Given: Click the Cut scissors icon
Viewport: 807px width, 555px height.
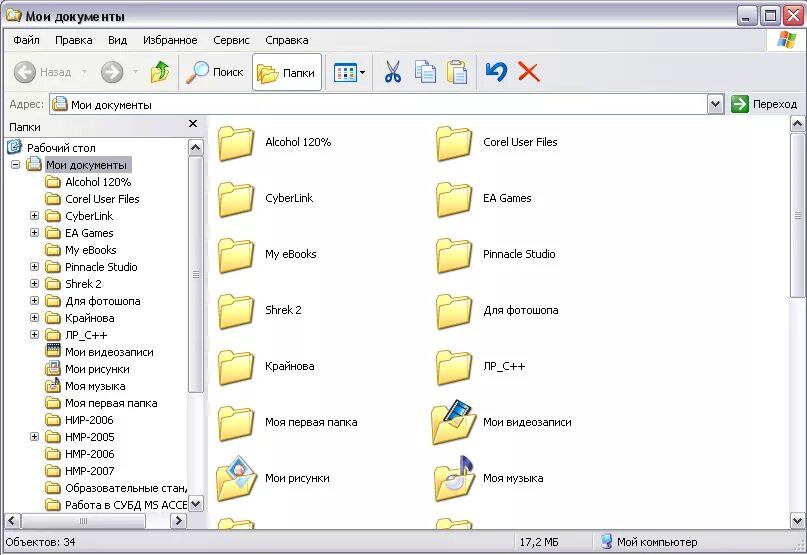Looking at the screenshot, I should pyautogui.click(x=393, y=72).
